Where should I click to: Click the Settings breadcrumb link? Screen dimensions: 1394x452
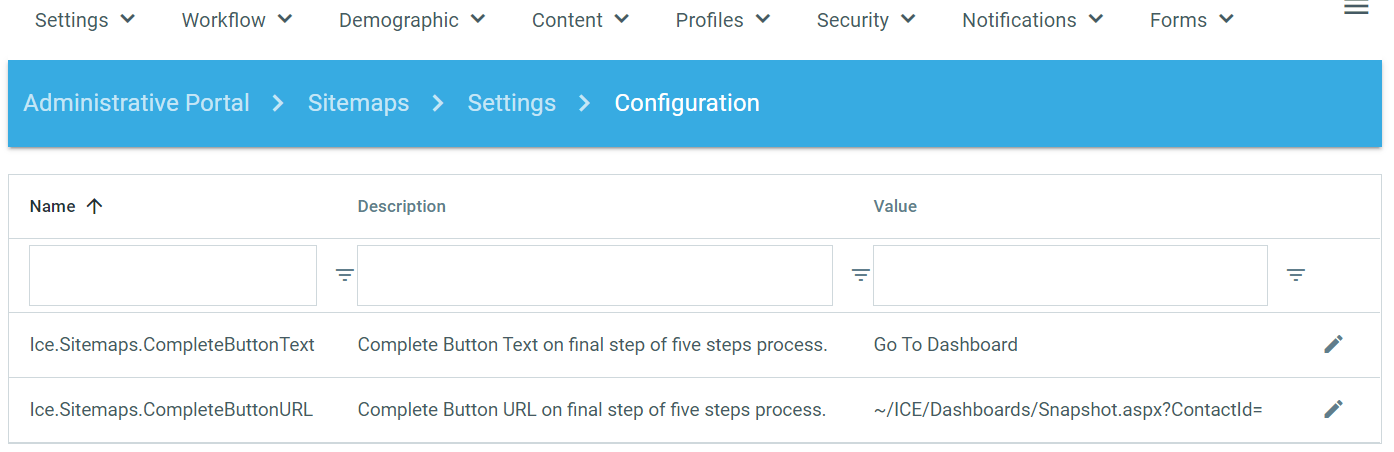[x=511, y=103]
